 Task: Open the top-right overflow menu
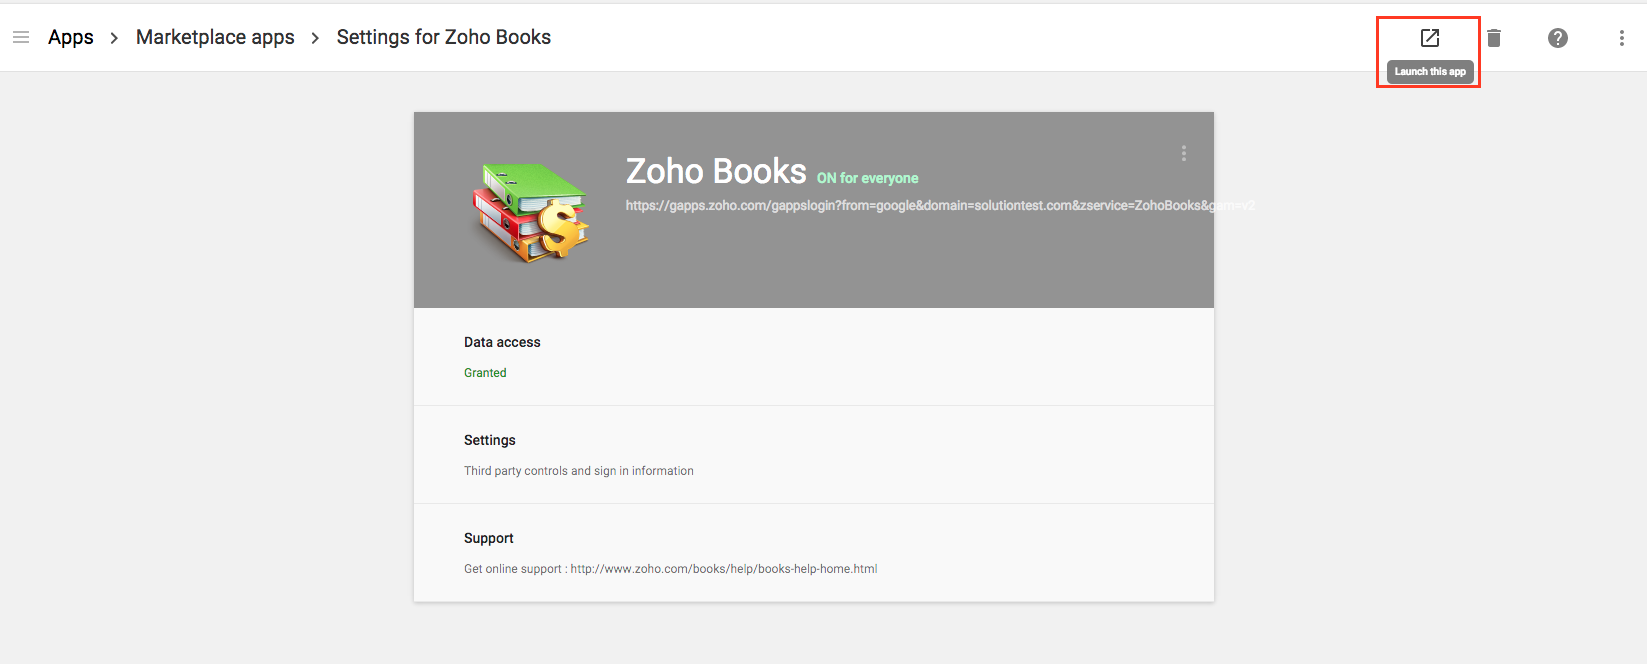point(1621,38)
